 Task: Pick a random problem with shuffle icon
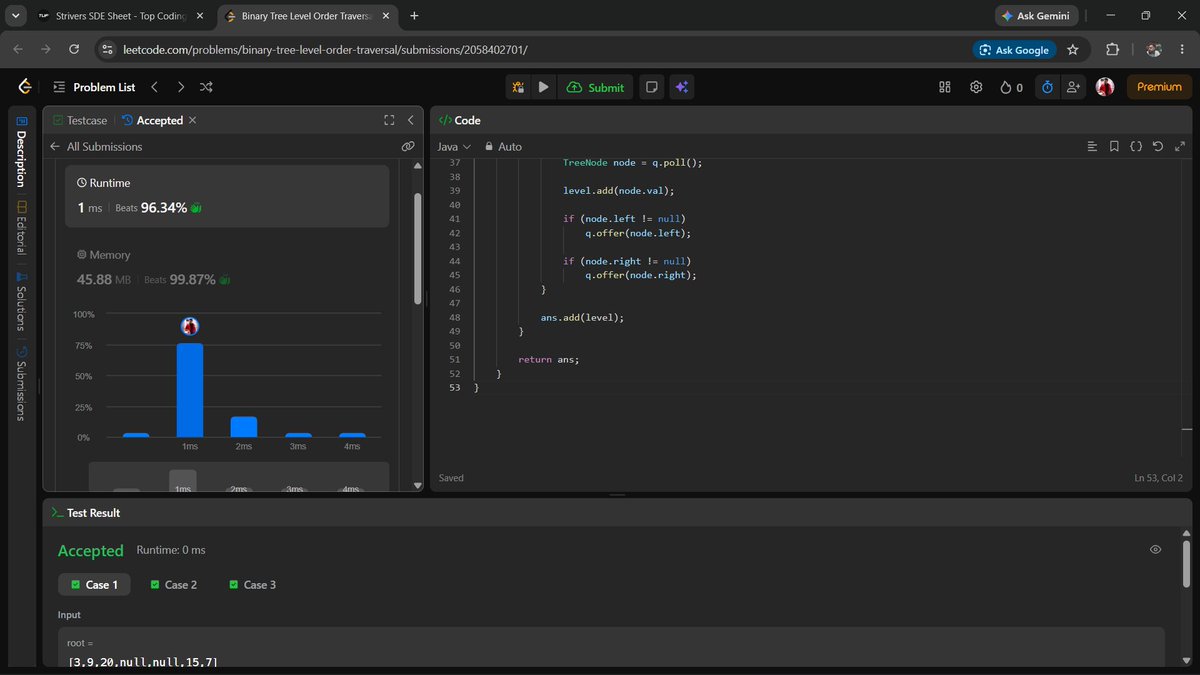coord(206,87)
